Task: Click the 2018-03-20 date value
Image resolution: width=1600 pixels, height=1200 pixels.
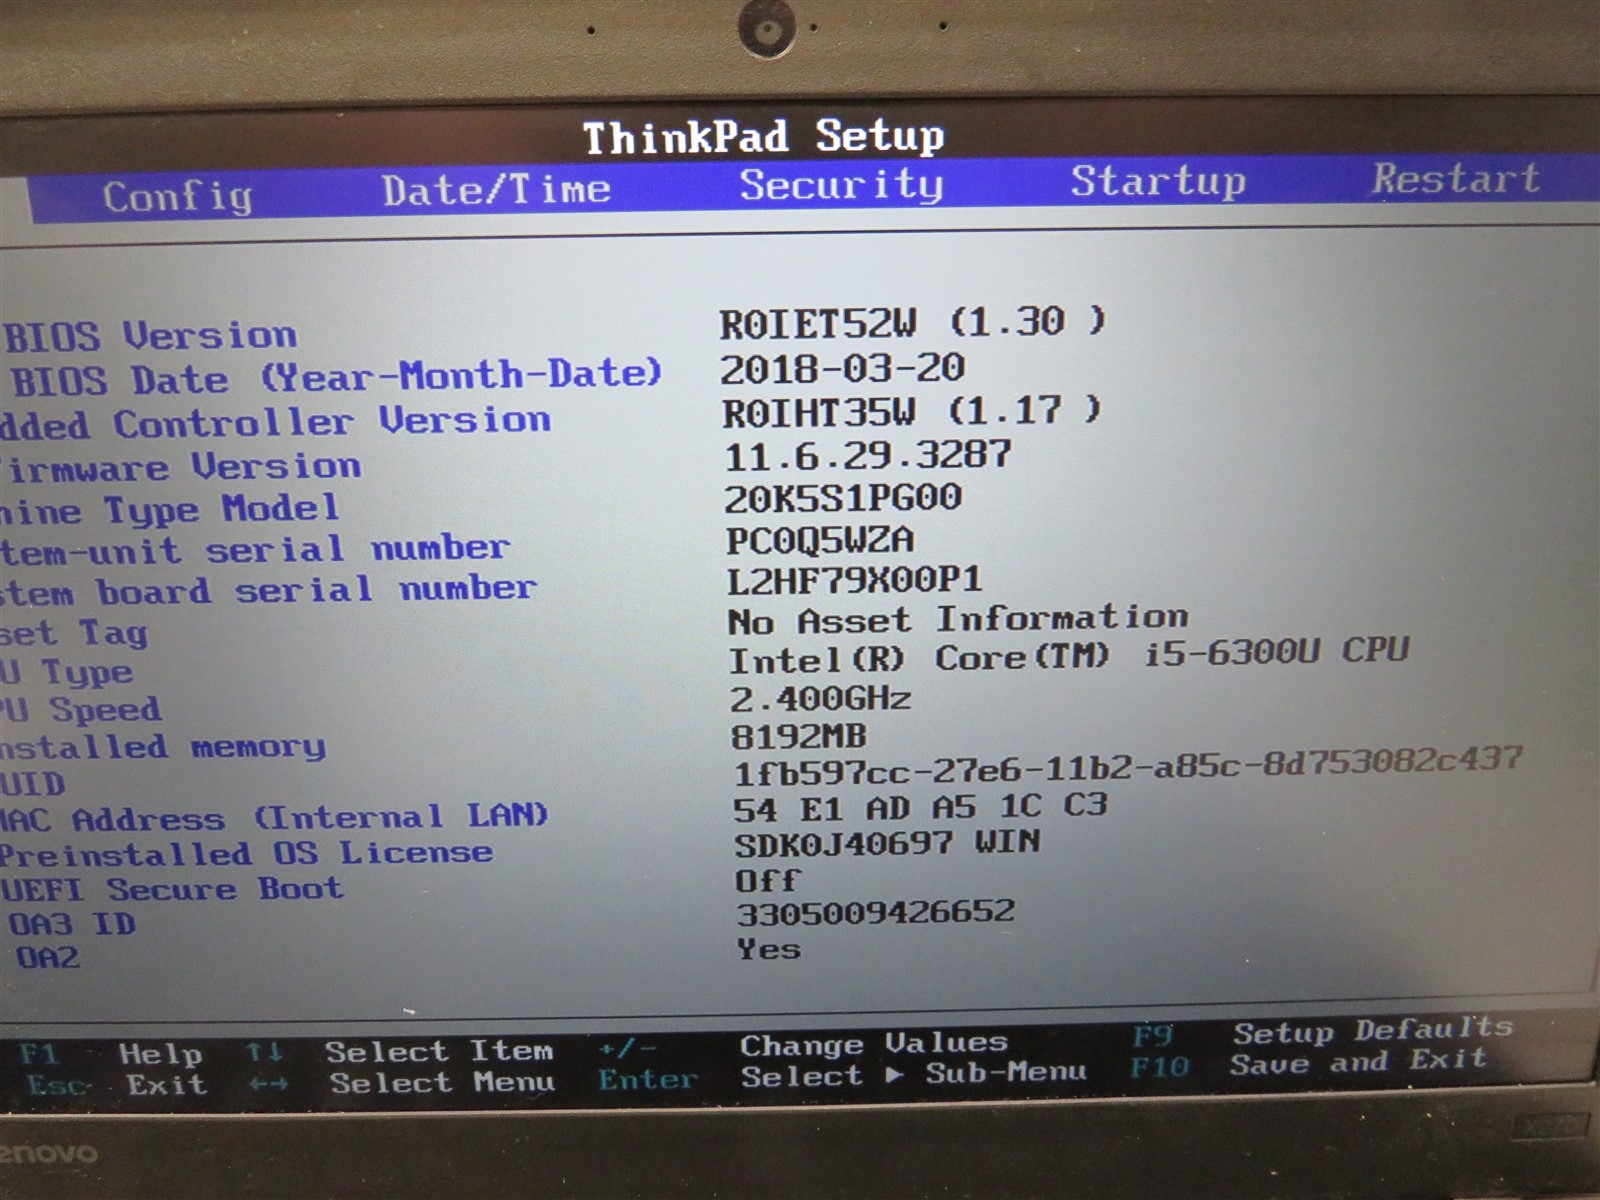Action: point(842,368)
